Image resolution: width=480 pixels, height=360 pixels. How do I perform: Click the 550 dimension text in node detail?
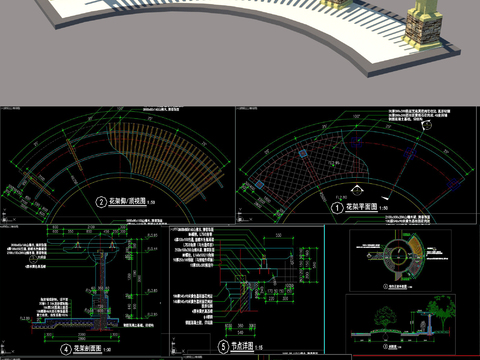[x=279, y=235]
